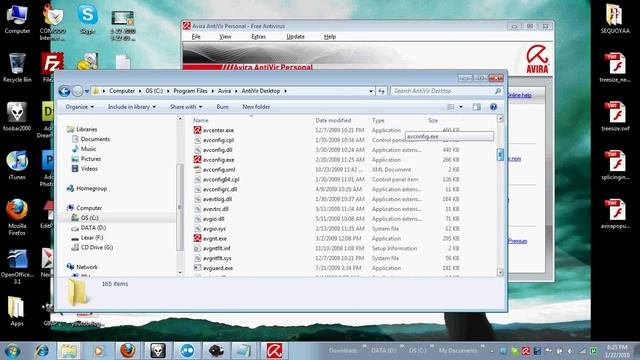Open the iTunes desktop shortcut
The height and width of the screenshot is (360, 640).
point(17,165)
